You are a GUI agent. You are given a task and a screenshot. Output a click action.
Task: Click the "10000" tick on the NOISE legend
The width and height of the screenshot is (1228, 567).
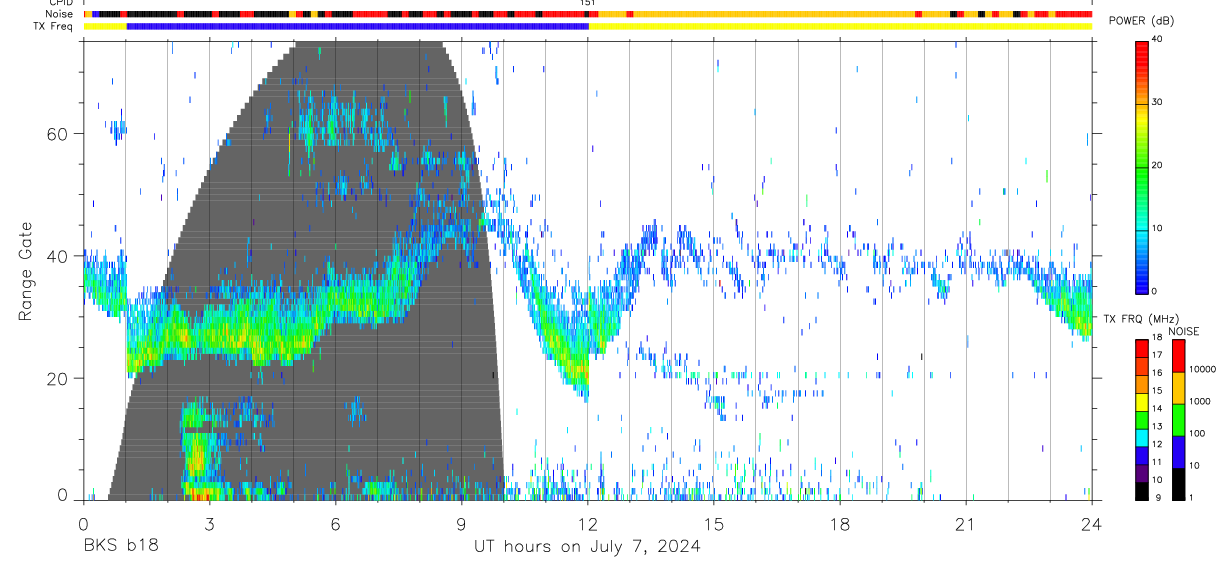[1202, 370]
